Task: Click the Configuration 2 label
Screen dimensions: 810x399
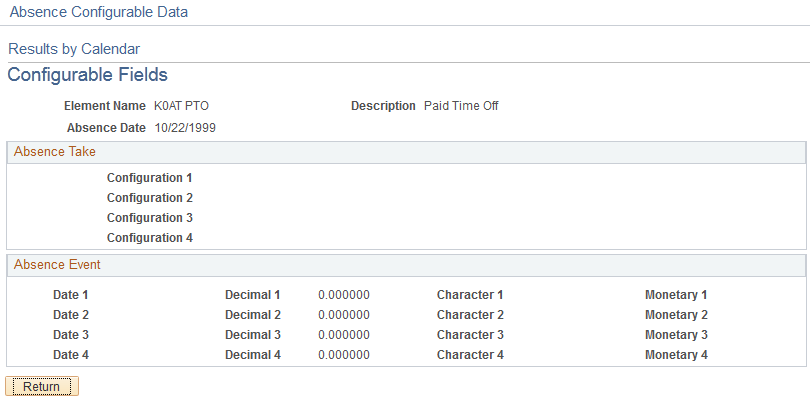Action: (x=149, y=198)
